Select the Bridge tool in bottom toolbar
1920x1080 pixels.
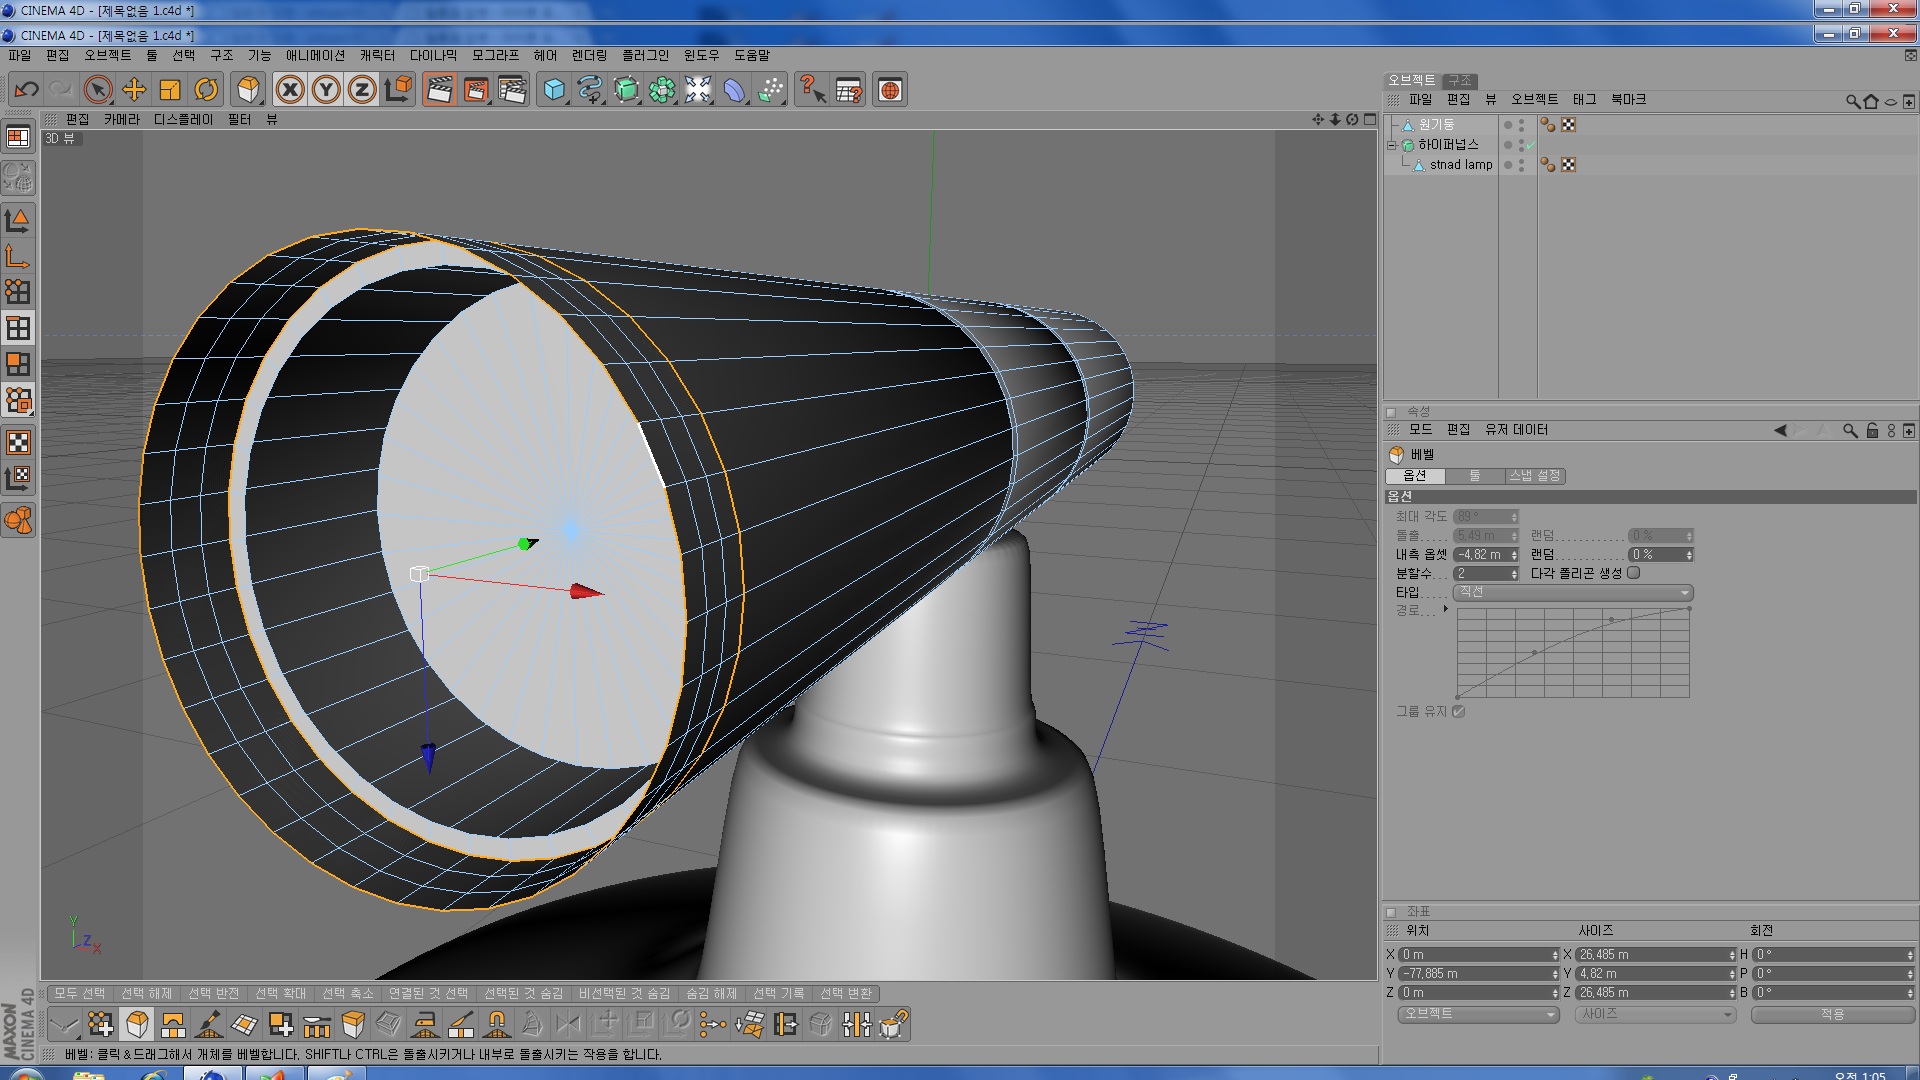pyautogui.click(x=173, y=1024)
